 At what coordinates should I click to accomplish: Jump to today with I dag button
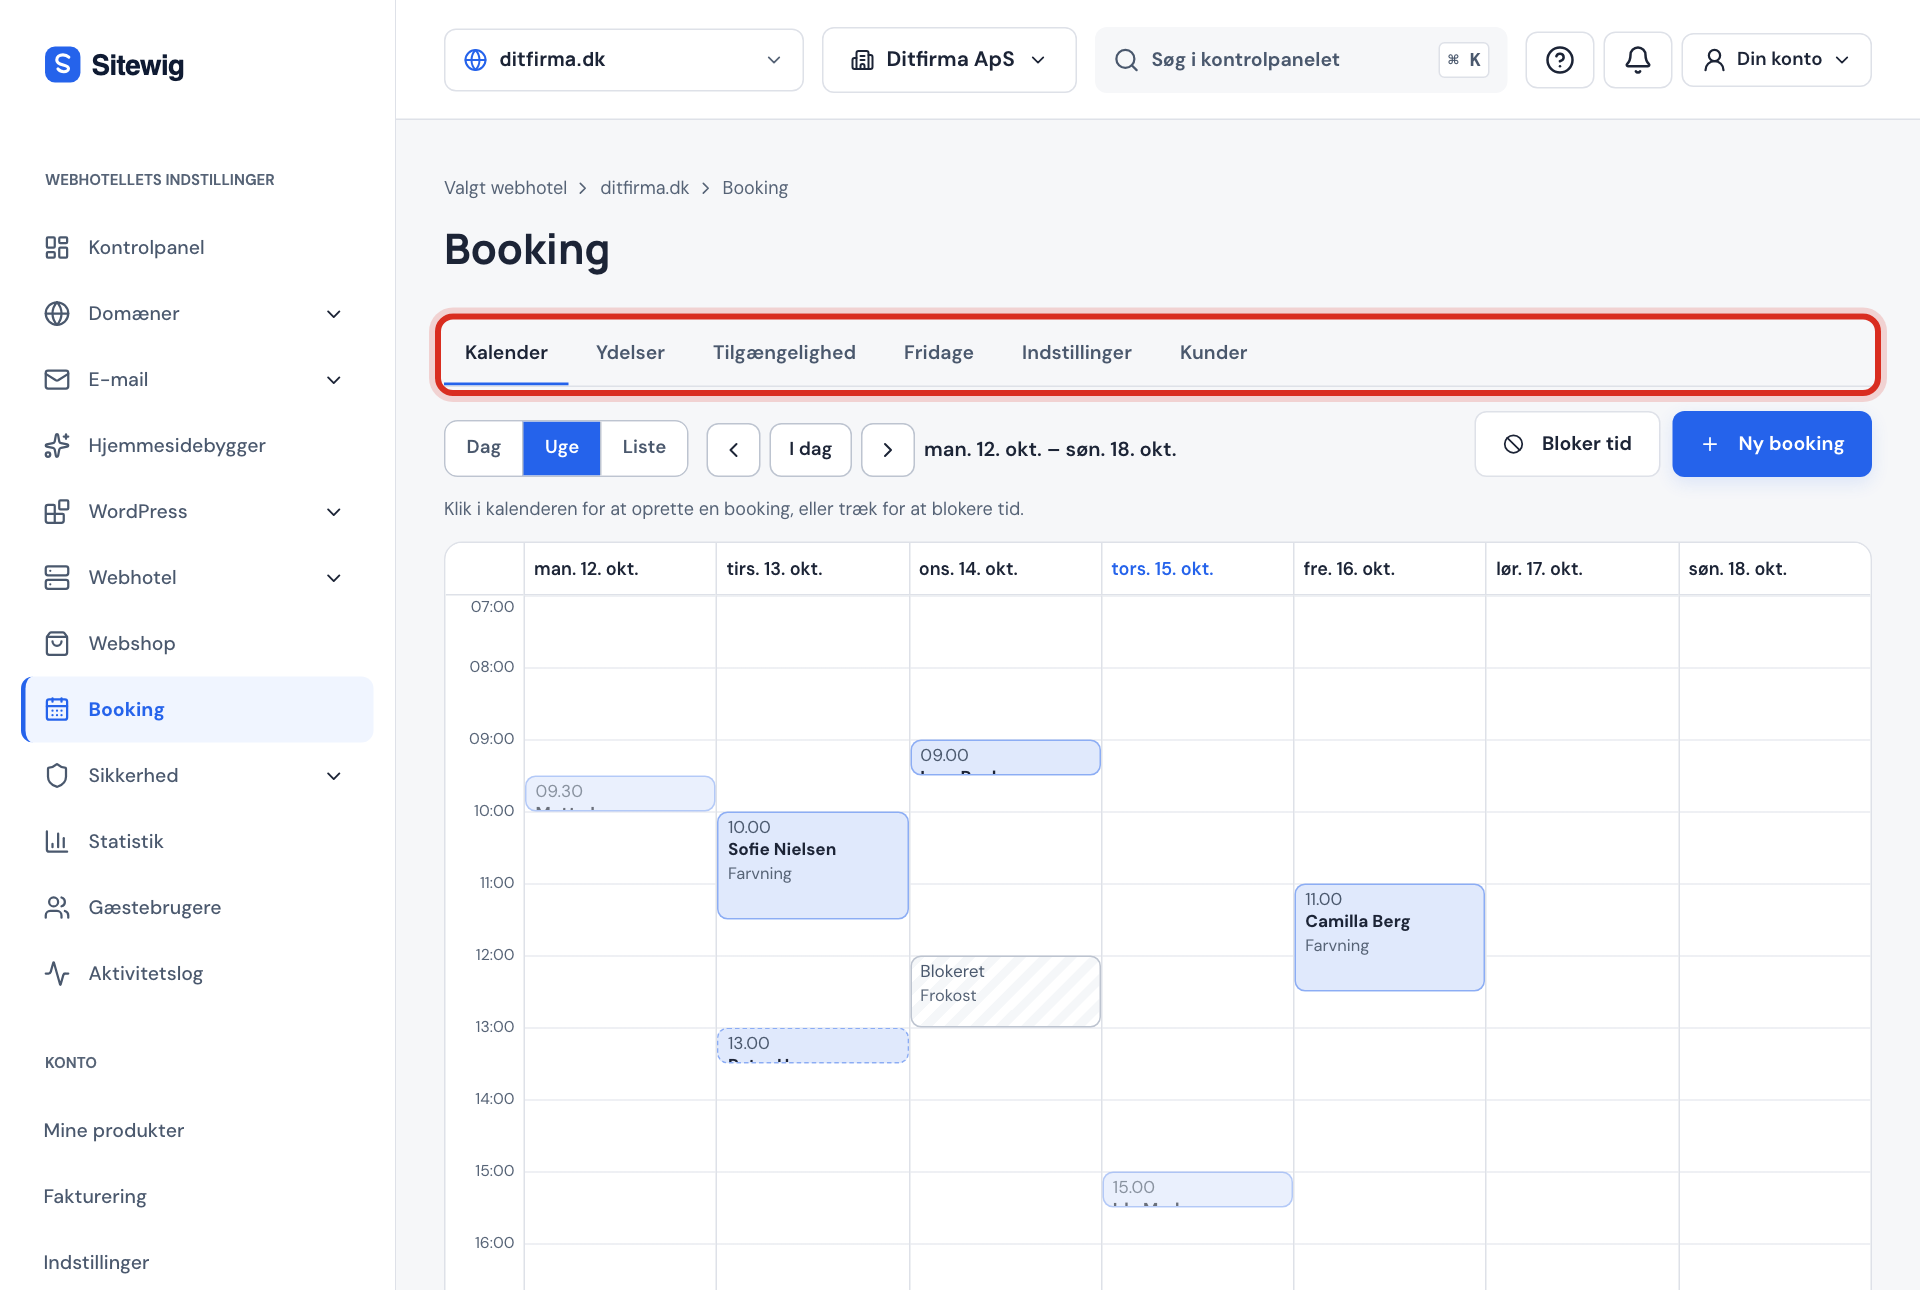pyautogui.click(x=810, y=449)
